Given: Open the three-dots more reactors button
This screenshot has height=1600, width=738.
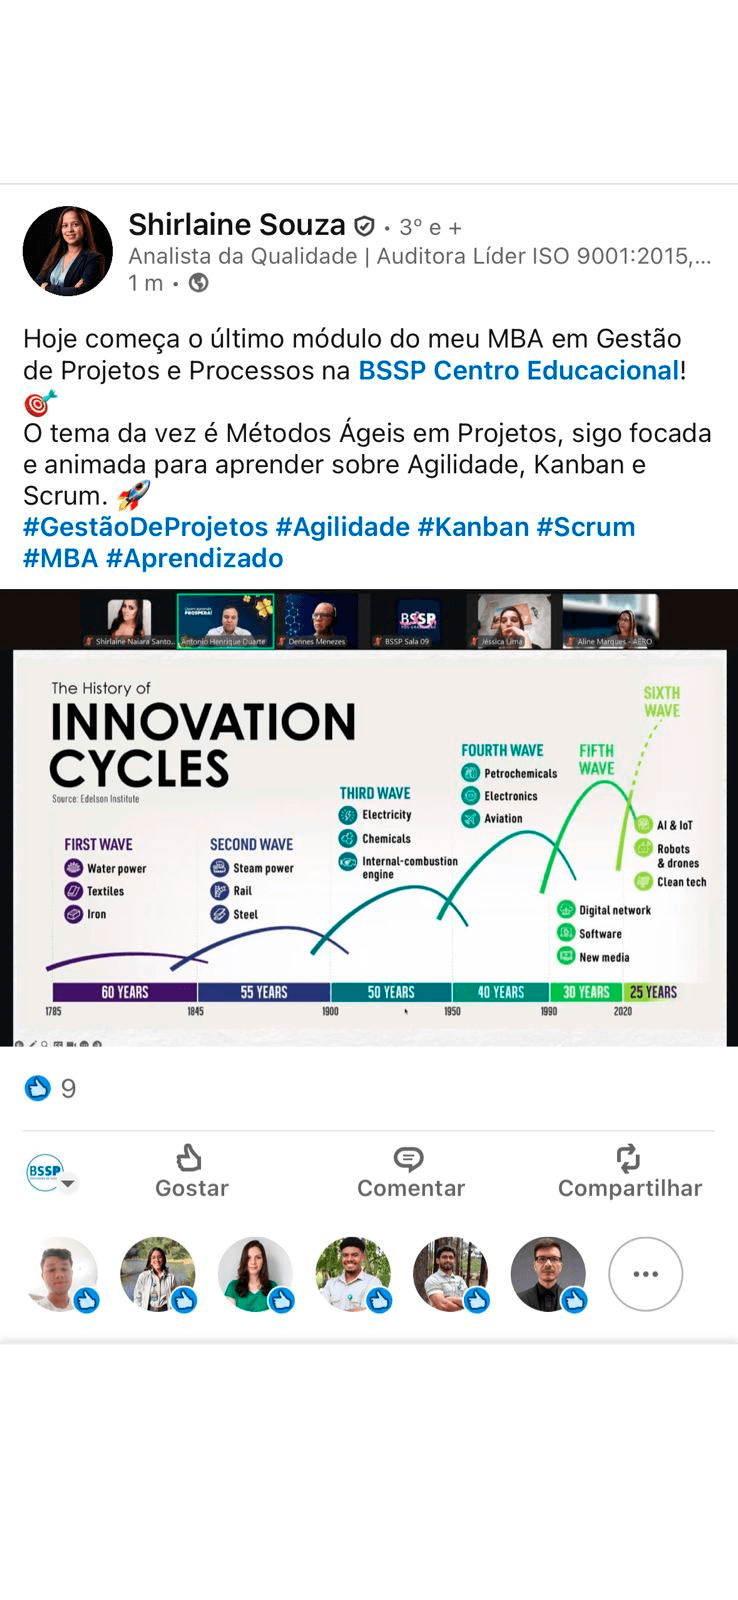Looking at the screenshot, I should pyautogui.click(x=645, y=1274).
